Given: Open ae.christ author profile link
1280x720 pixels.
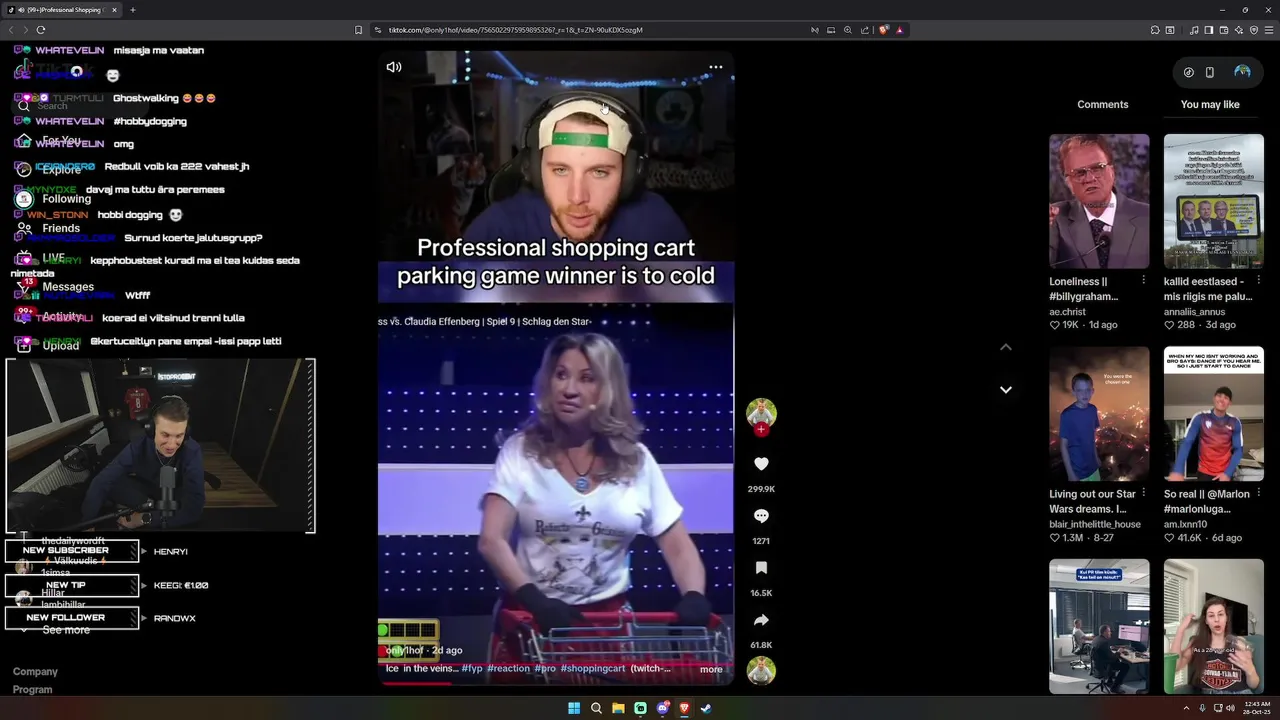Looking at the screenshot, I should (1067, 312).
